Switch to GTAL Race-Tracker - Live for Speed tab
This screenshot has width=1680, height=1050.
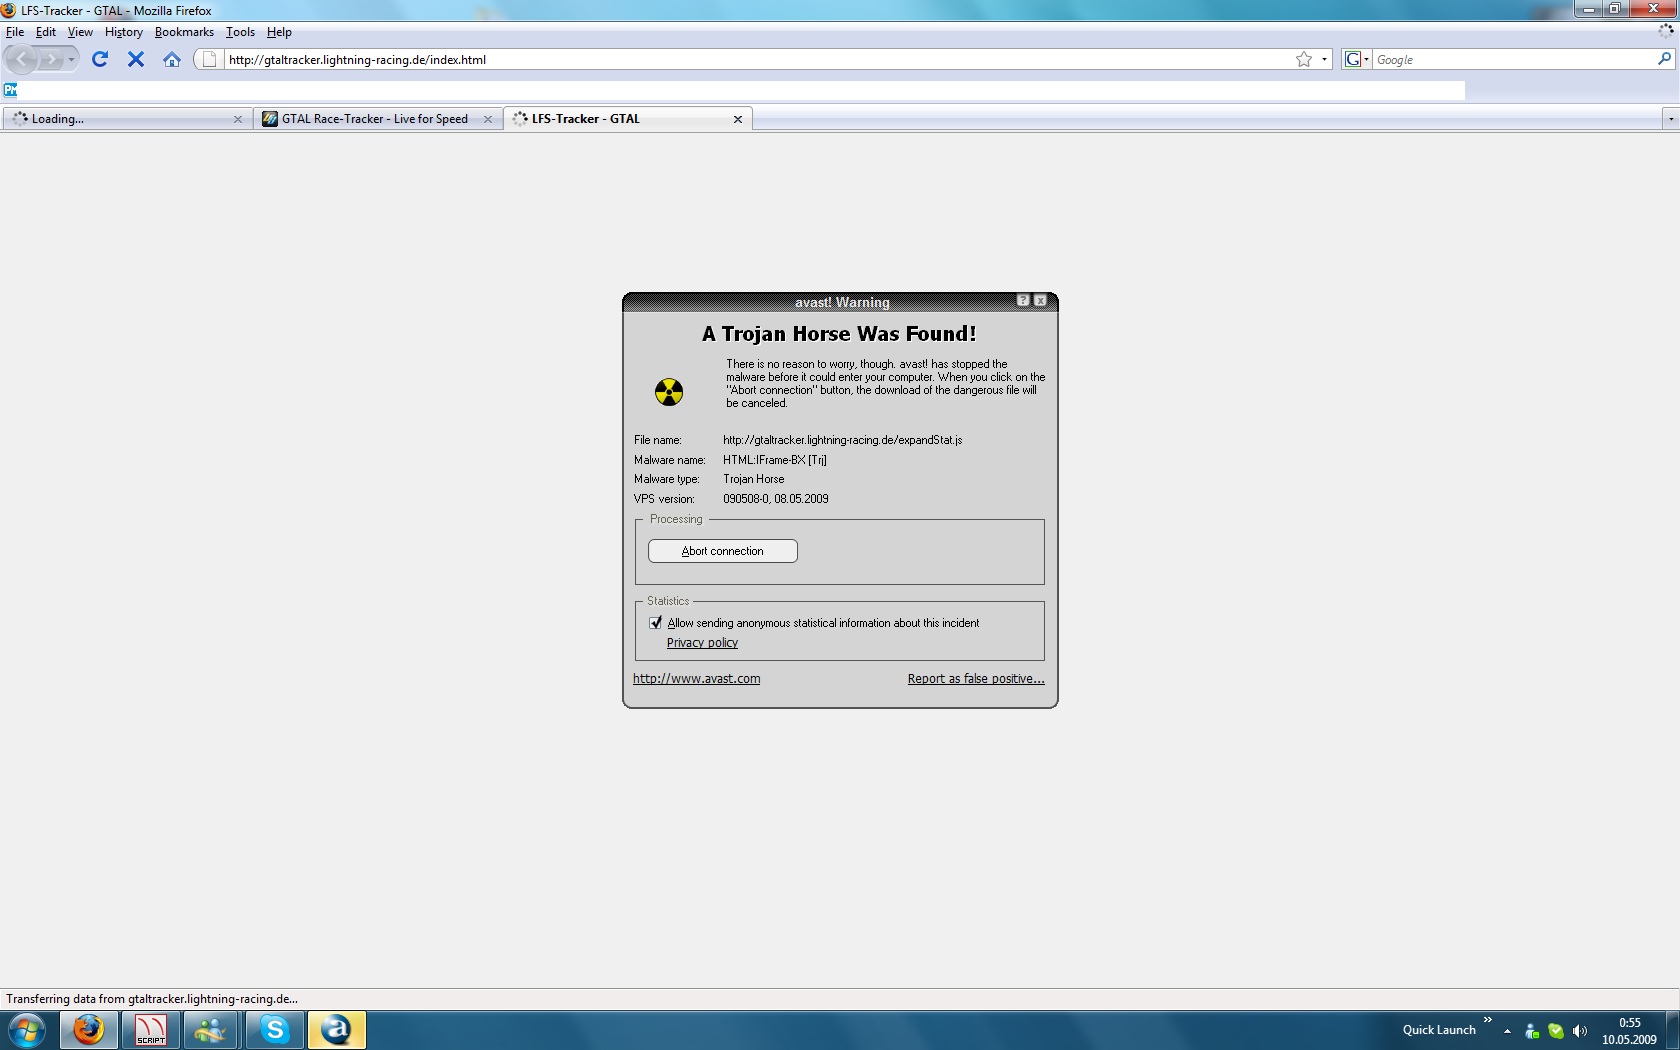(377, 119)
